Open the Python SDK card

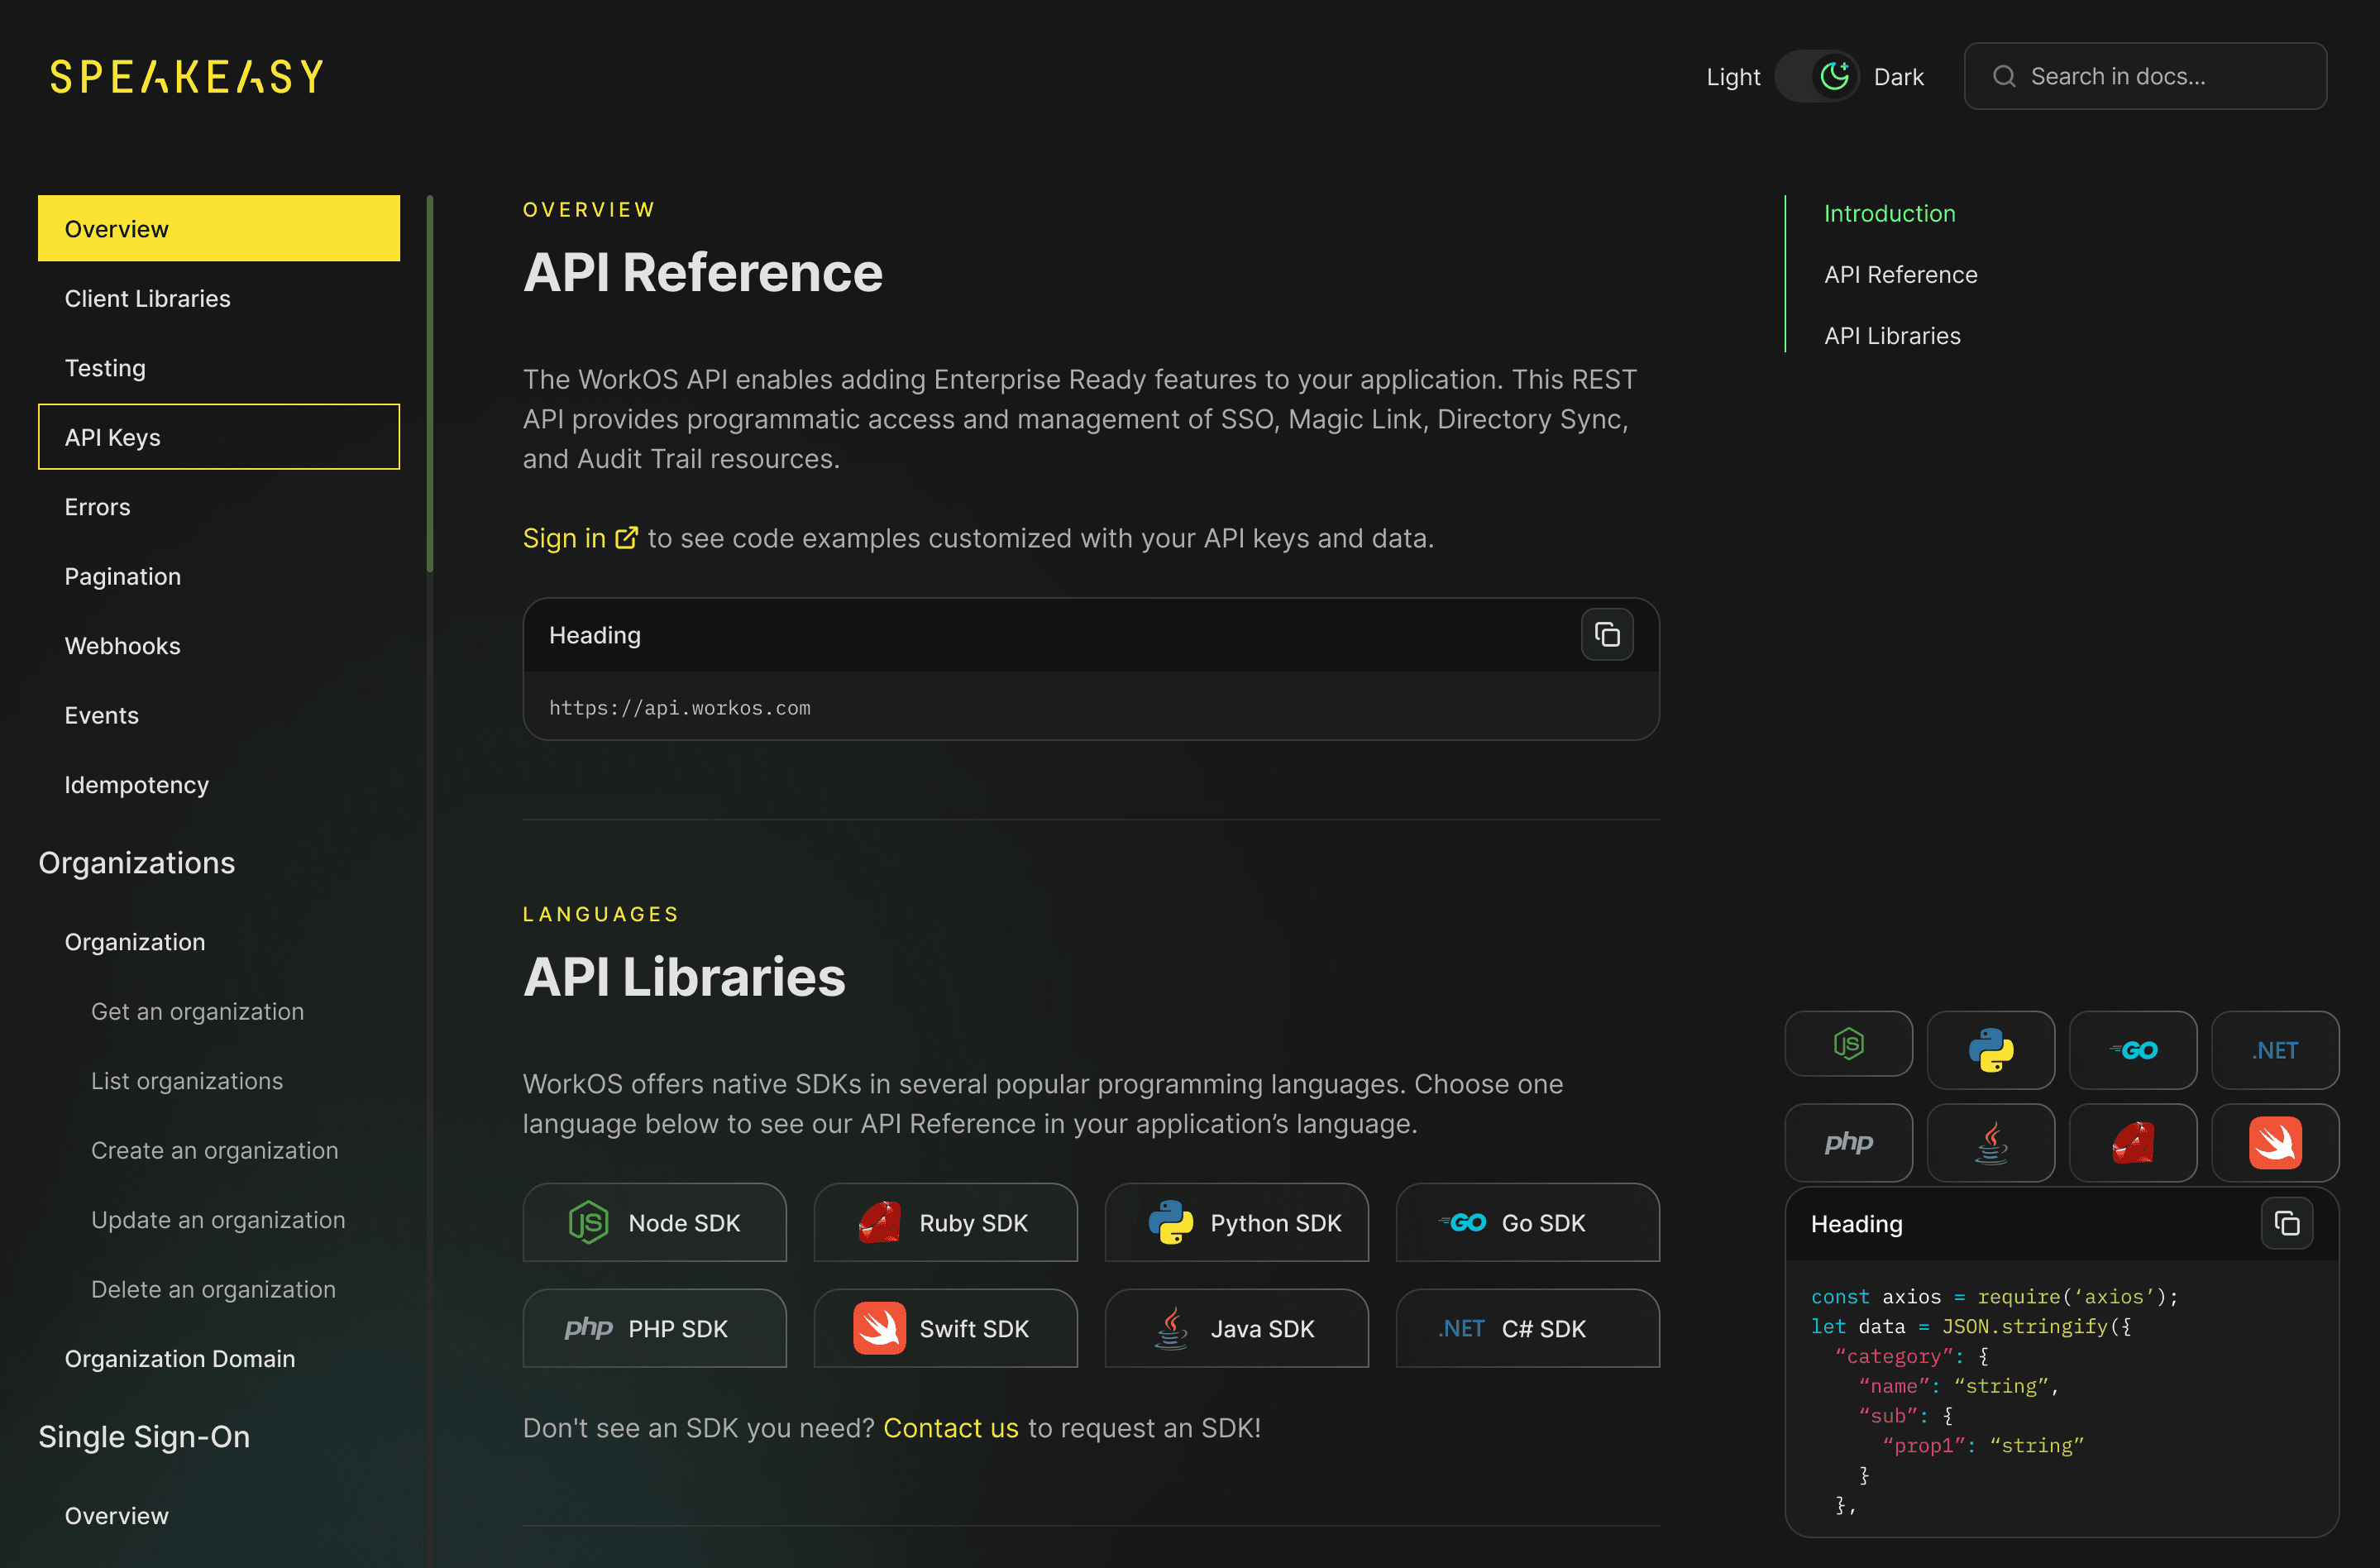point(1237,1222)
